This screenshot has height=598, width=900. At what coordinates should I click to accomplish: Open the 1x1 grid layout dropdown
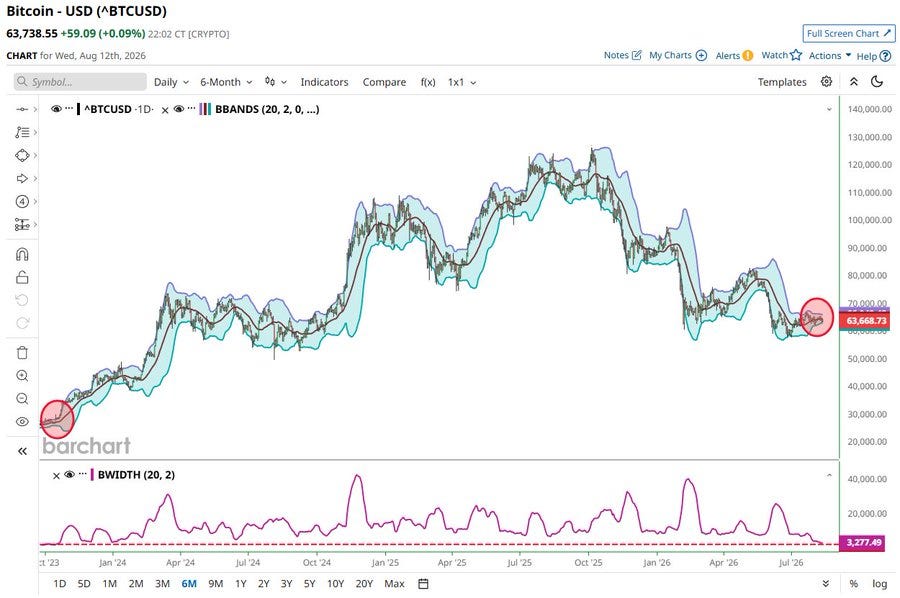coord(462,82)
